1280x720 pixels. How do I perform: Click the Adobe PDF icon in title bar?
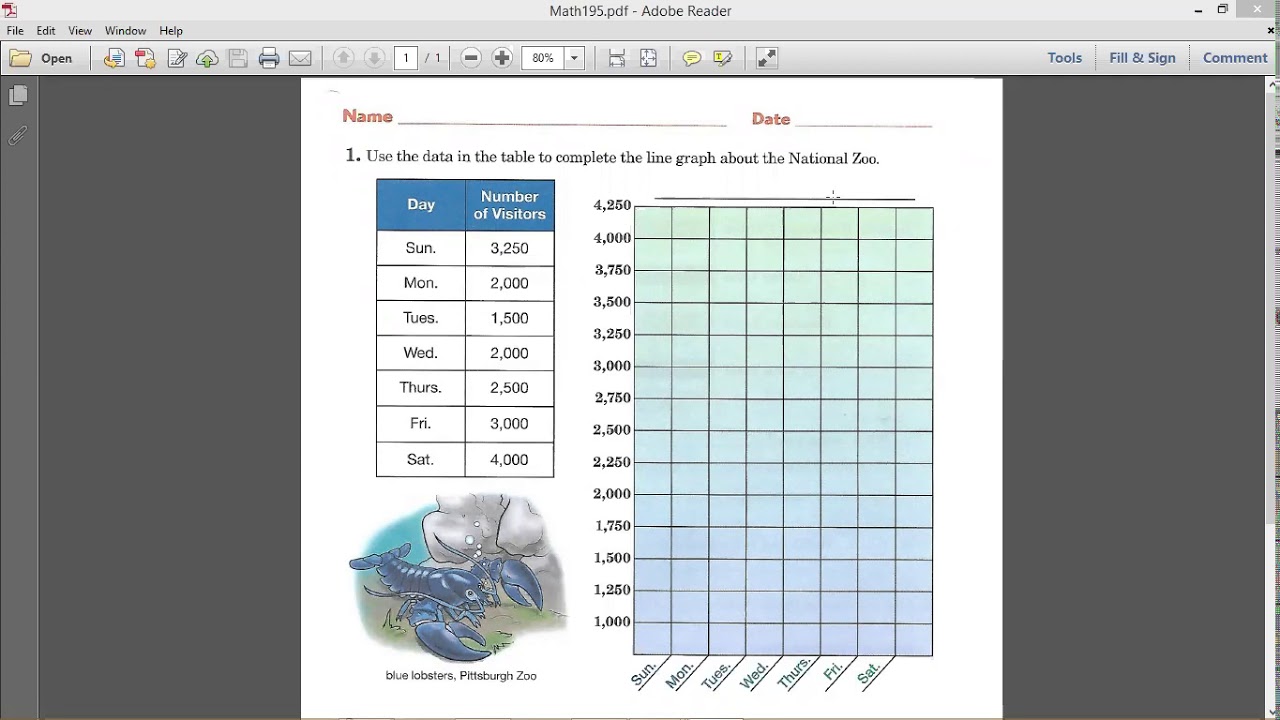click(10, 11)
